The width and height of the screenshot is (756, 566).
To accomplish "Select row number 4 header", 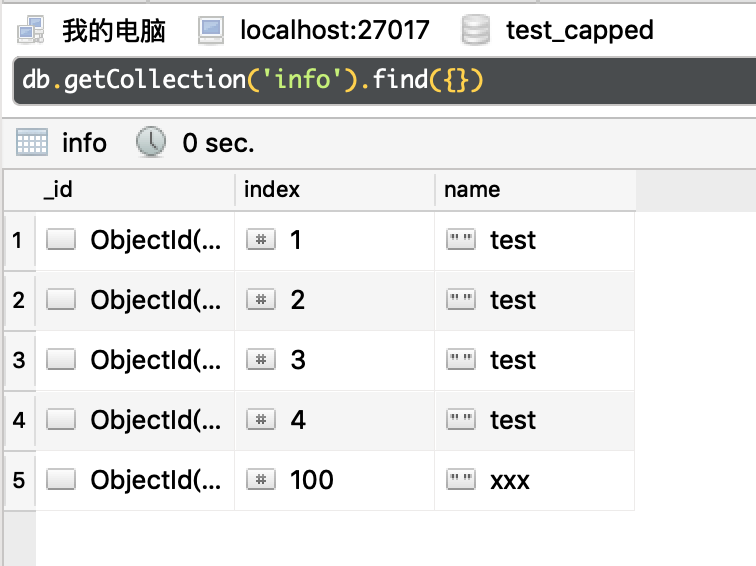I will click(x=19, y=420).
